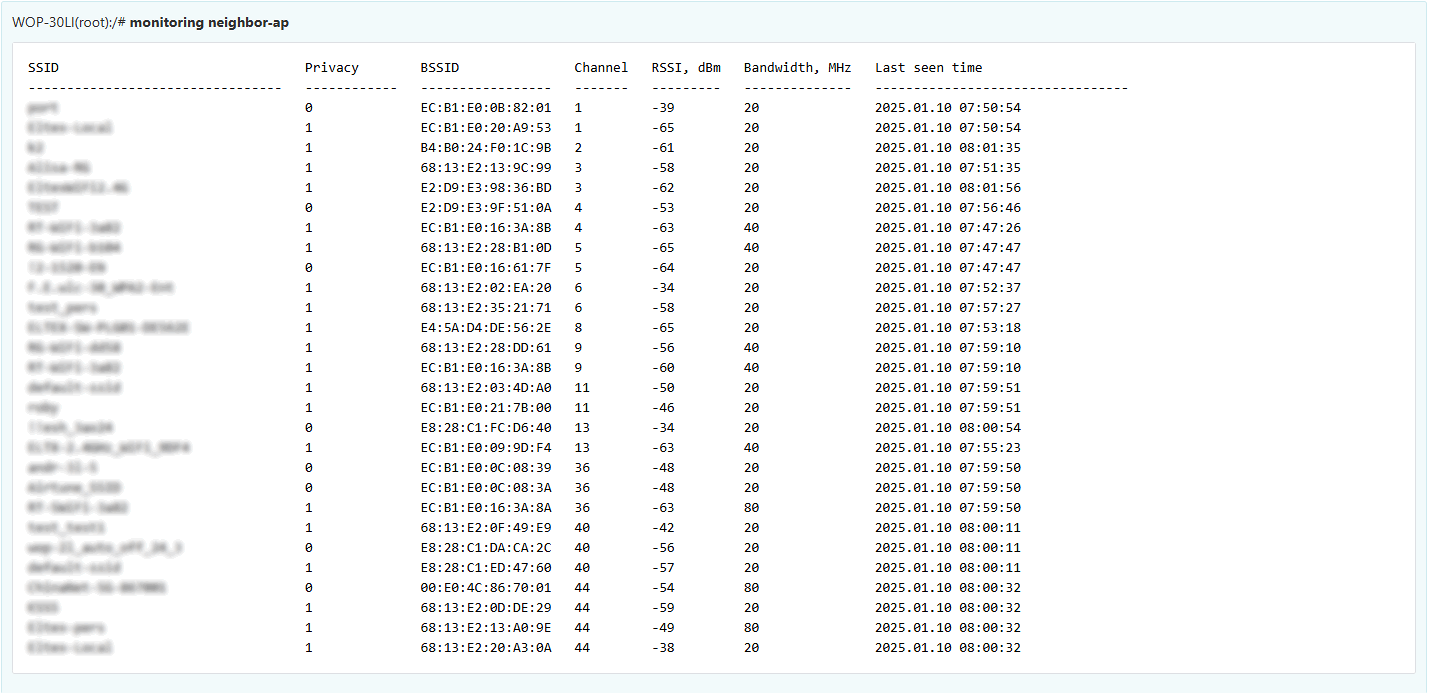Select BSSID 68:13:E2:02:EA:20
The width and height of the screenshot is (1429, 693).
[486, 288]
